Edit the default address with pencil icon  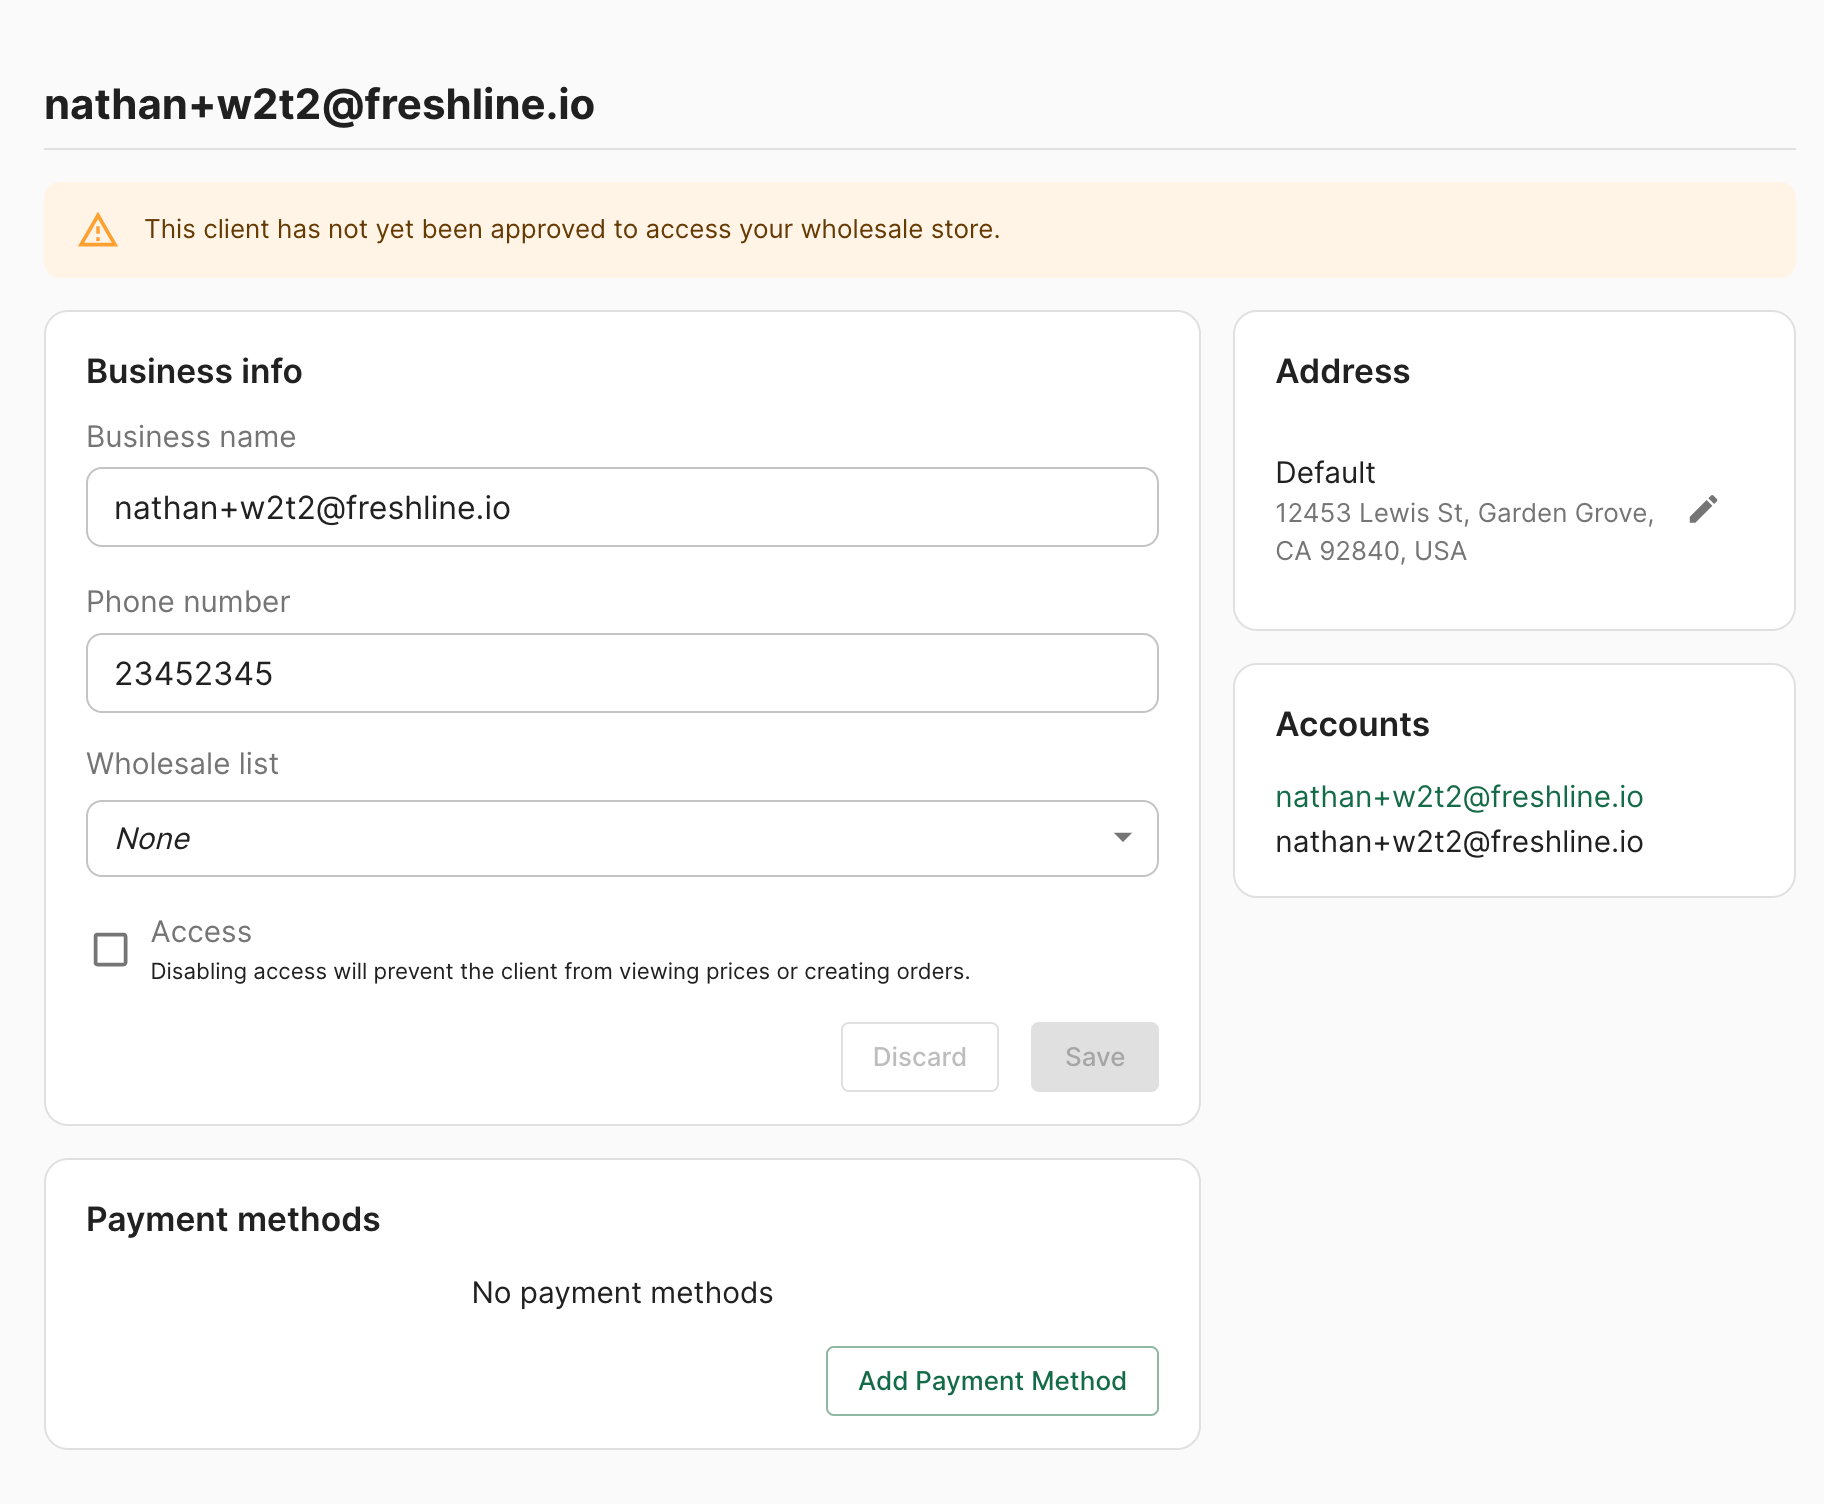point(1703,510)
